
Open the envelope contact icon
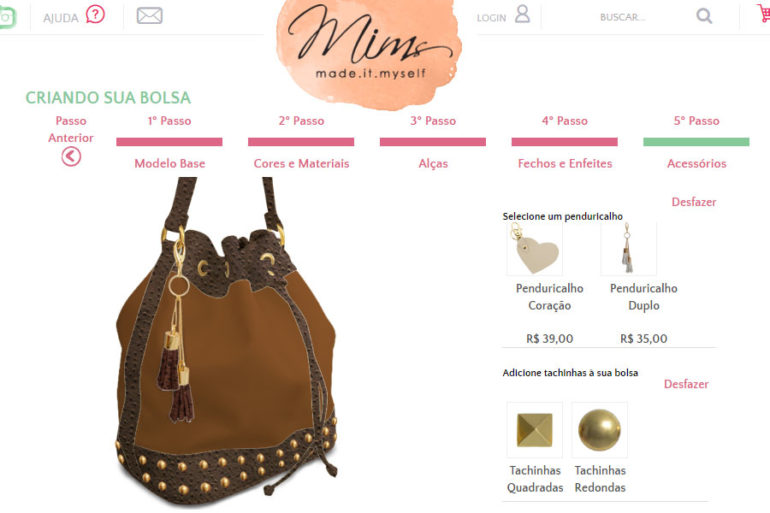tap(149, 16)
